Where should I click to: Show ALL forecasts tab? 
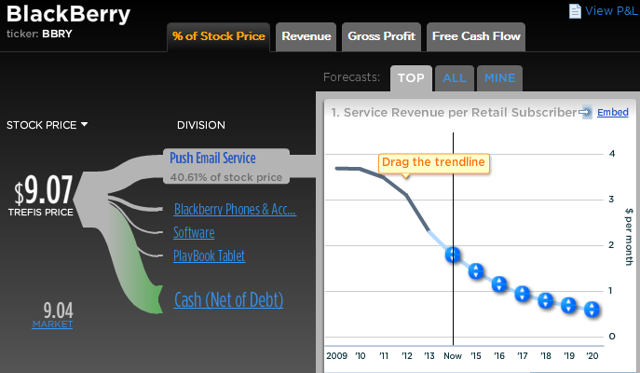tap(454, 78)
